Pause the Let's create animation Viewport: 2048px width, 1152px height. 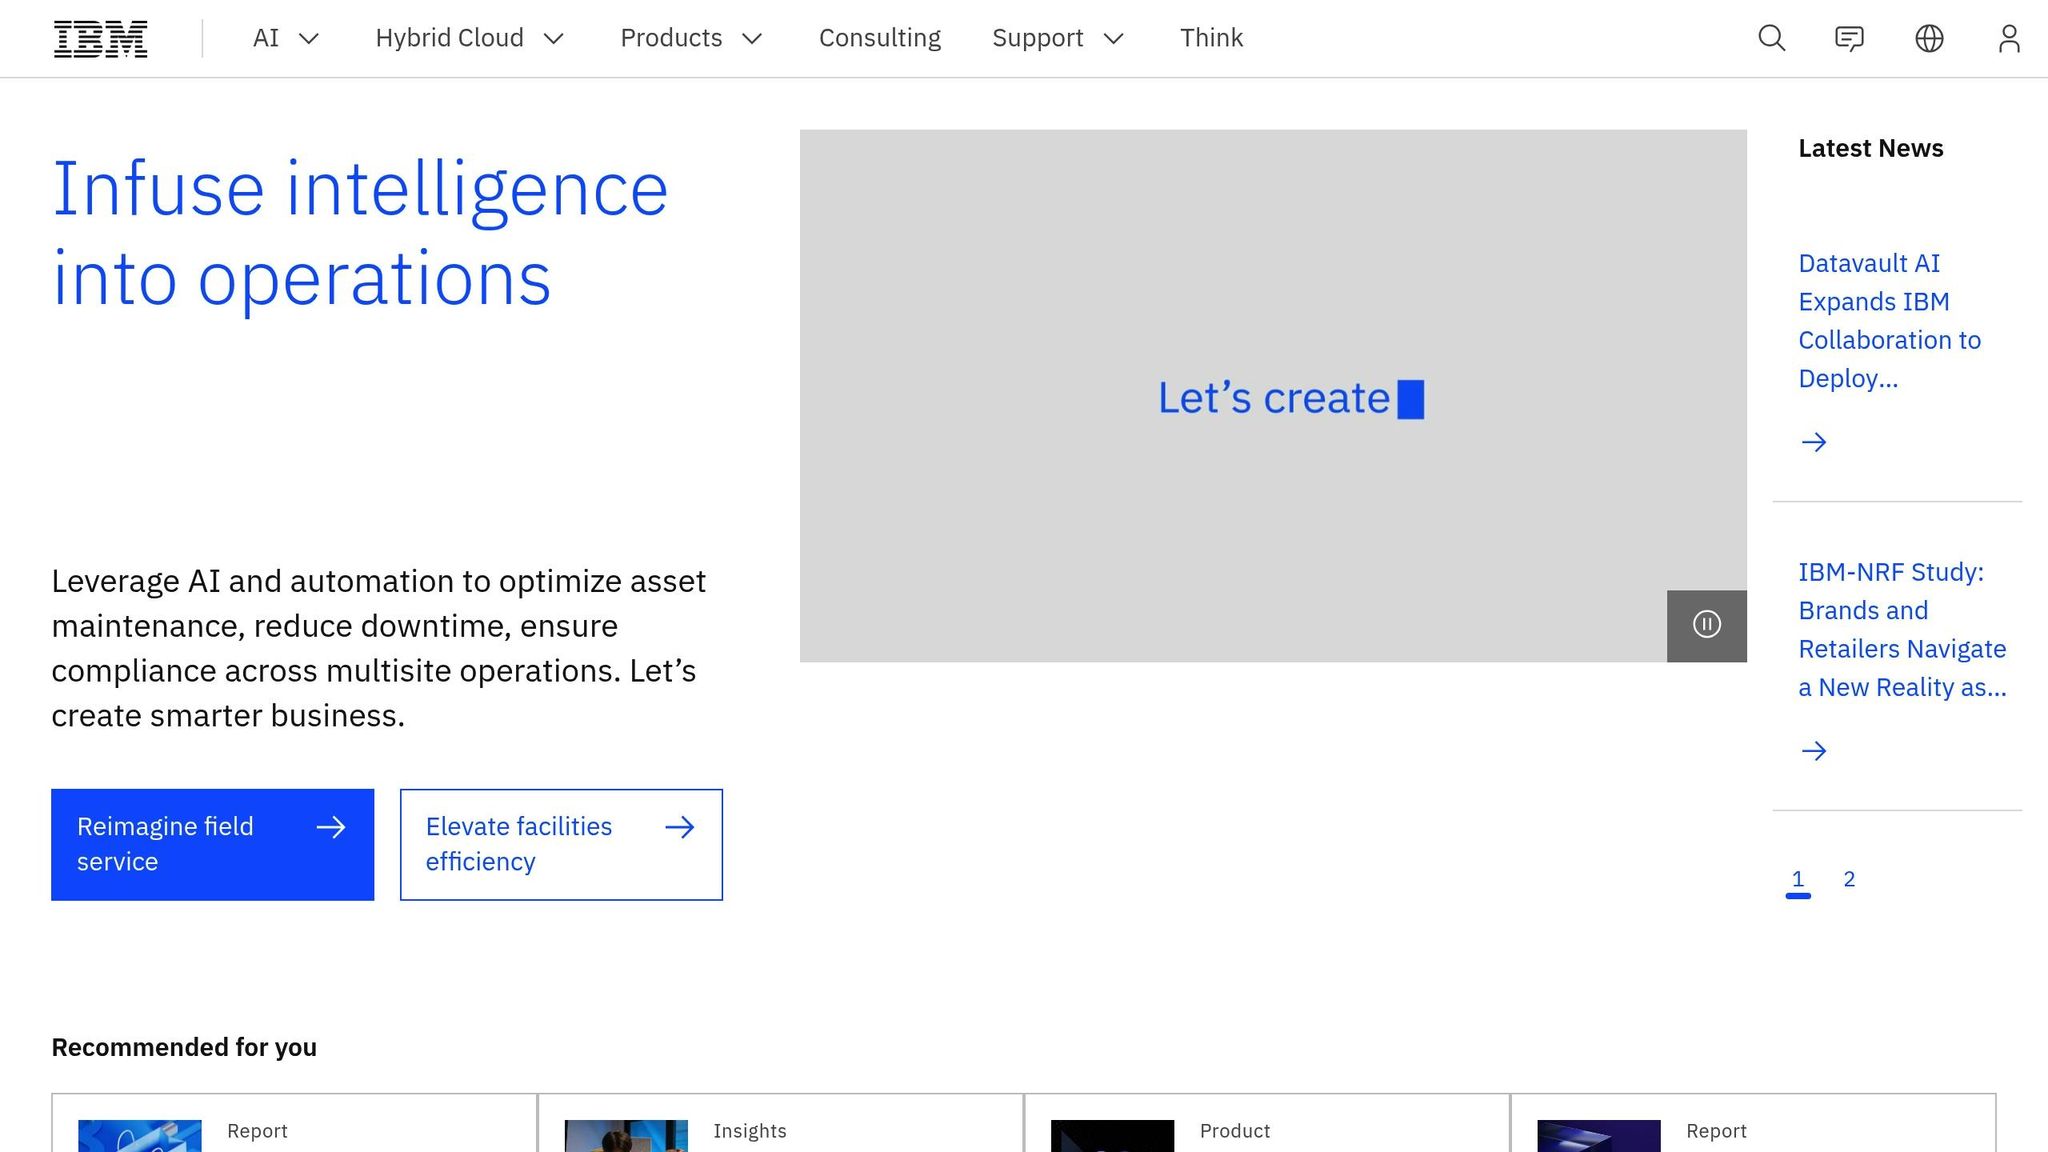pyautogui.click(x=1706, y=625)
